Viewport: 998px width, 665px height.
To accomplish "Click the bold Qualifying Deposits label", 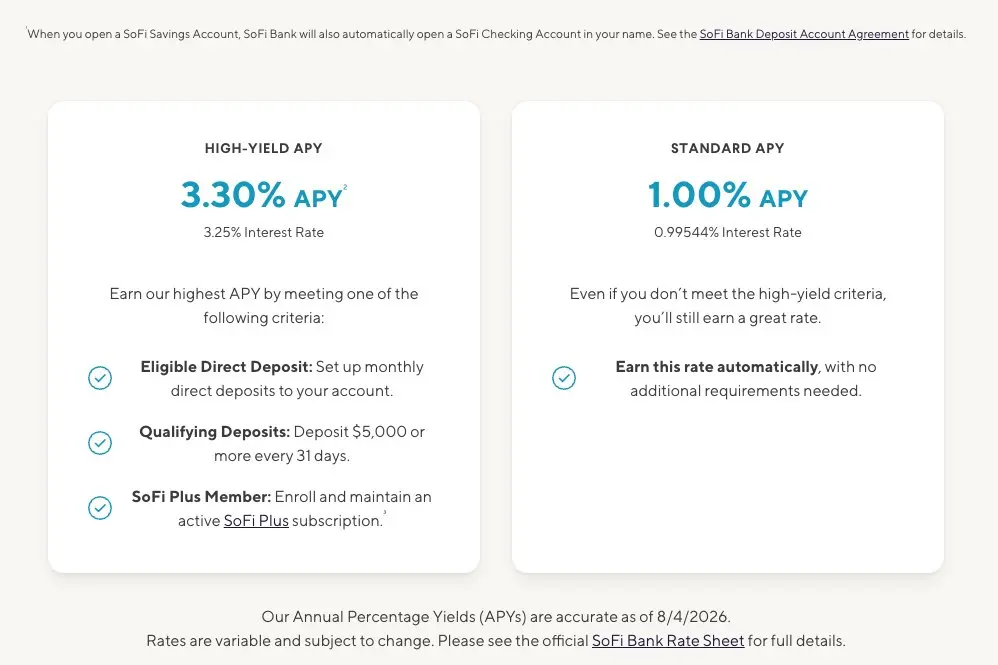I will coord(214,432).
